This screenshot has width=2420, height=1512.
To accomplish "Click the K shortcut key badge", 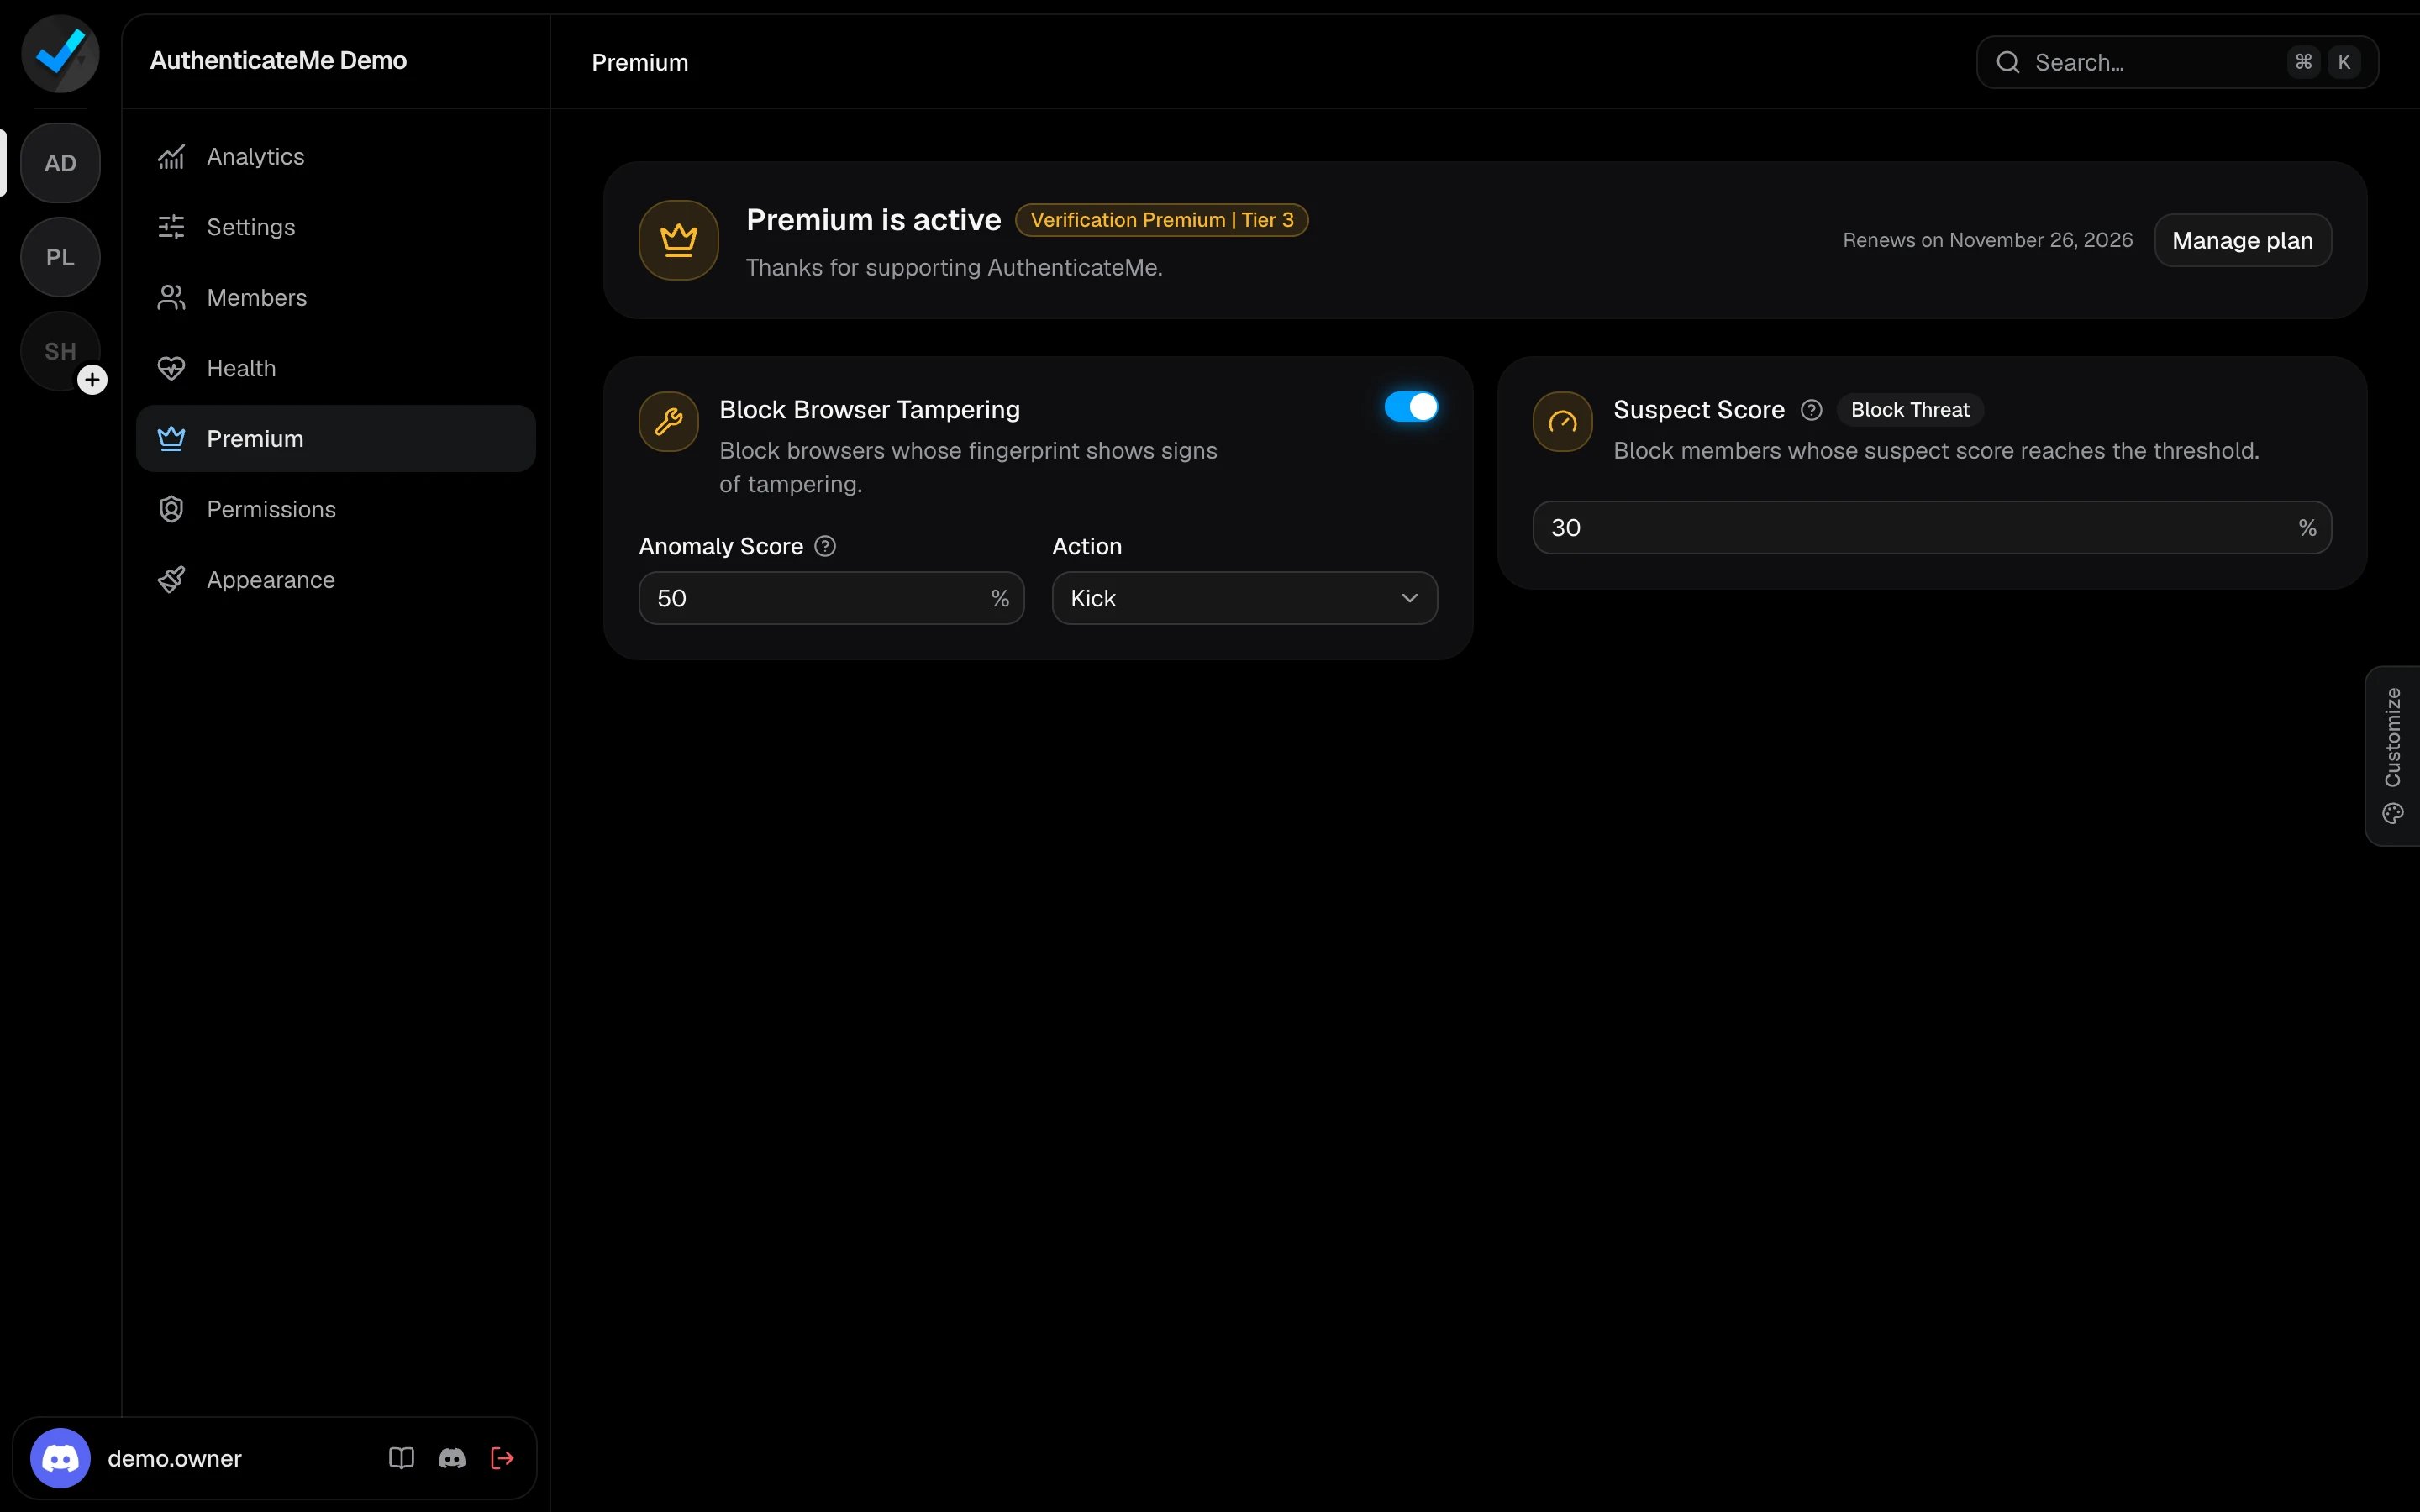I will point(2344,62).
